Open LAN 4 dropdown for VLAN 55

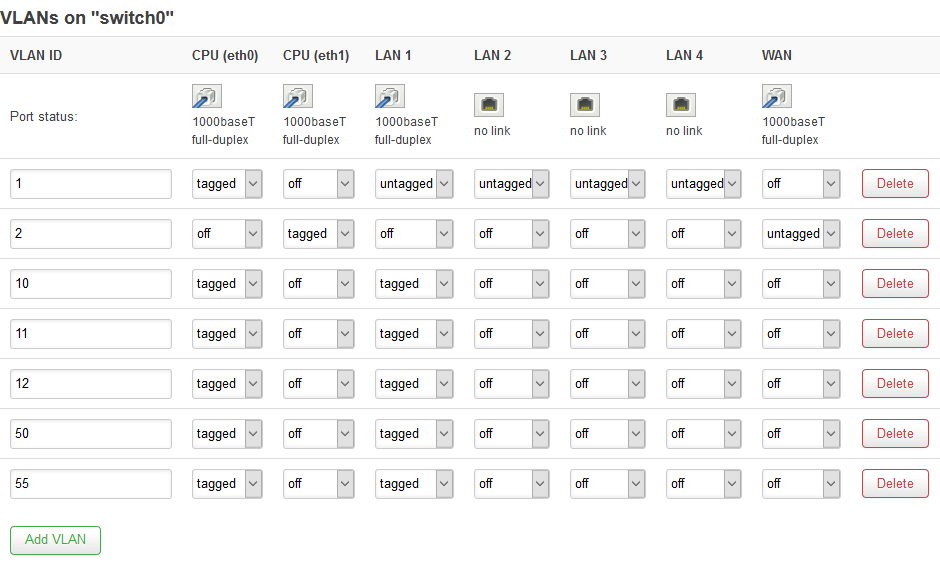click(x=703, y=484)
